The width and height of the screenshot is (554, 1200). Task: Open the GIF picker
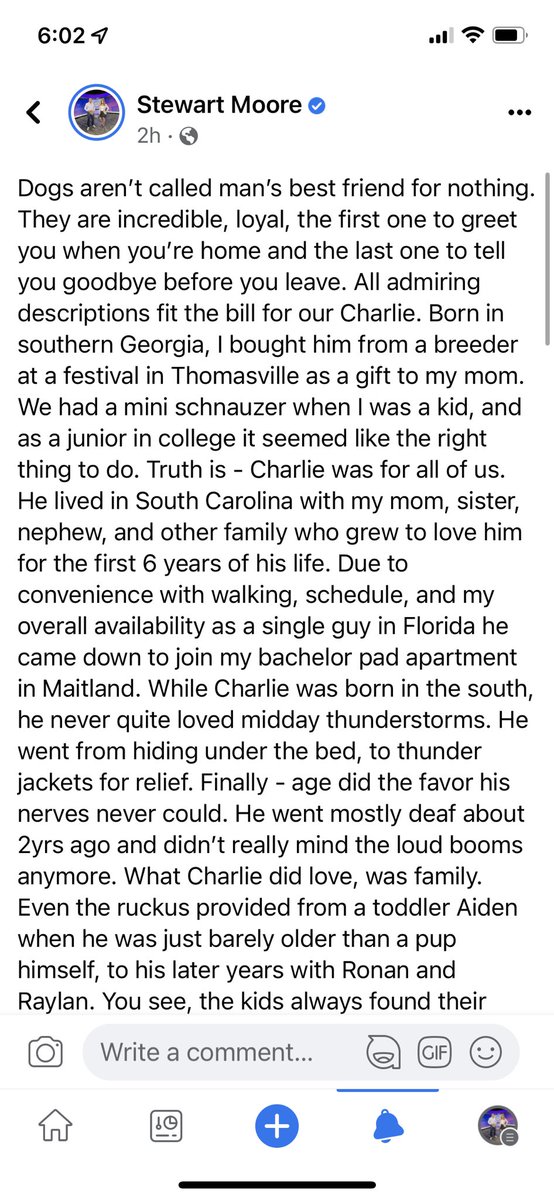(433, 1052)
